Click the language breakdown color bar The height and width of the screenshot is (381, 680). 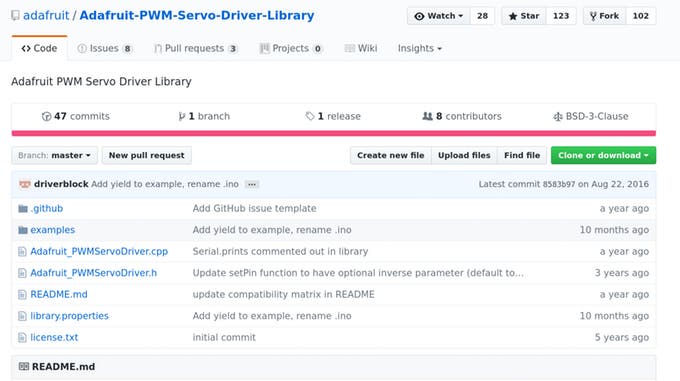point(333,133)
